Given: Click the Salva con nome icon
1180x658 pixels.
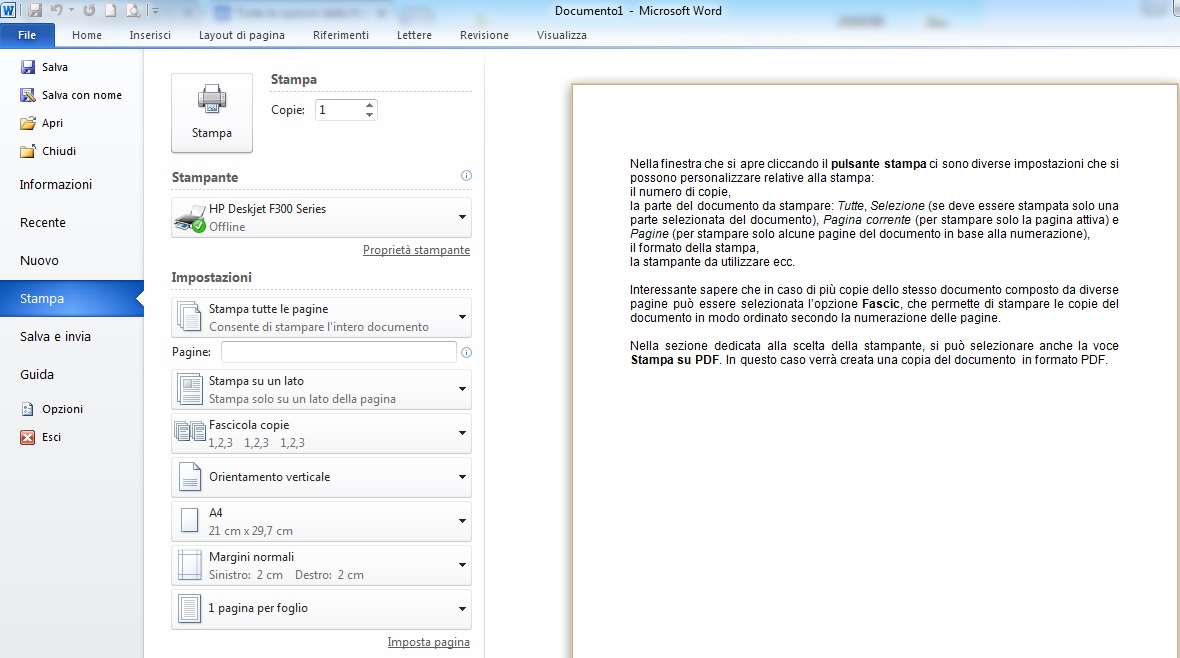Looking at the screenshot, I should coord(28,95).
